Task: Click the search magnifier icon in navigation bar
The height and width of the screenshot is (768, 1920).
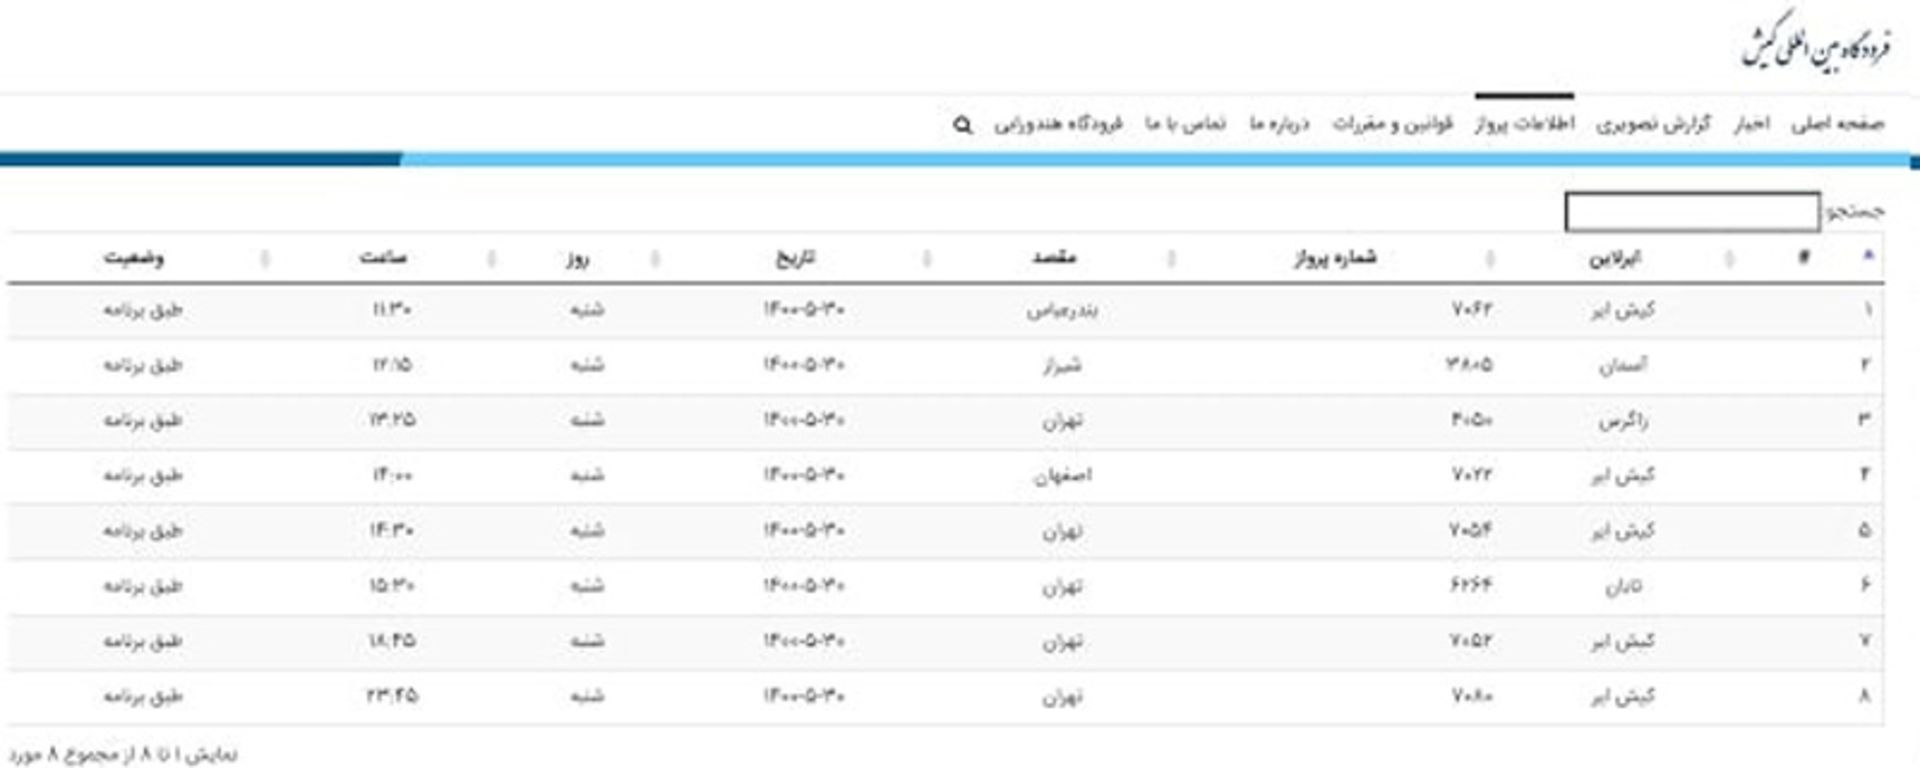Action: [x=962, y=125]
